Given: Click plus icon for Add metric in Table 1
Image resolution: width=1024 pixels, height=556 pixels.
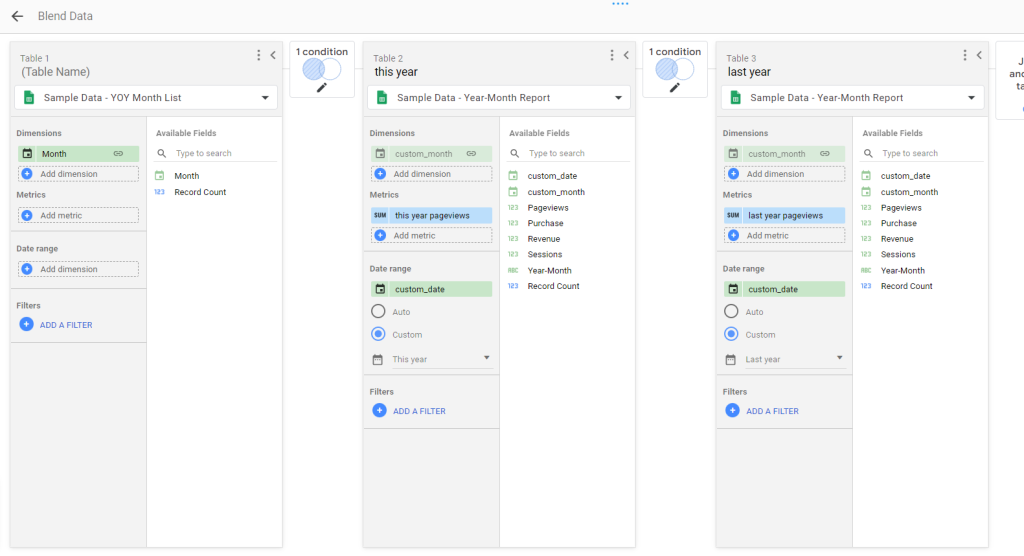Looking at the screenshot, I should click(x=27, y=215).
